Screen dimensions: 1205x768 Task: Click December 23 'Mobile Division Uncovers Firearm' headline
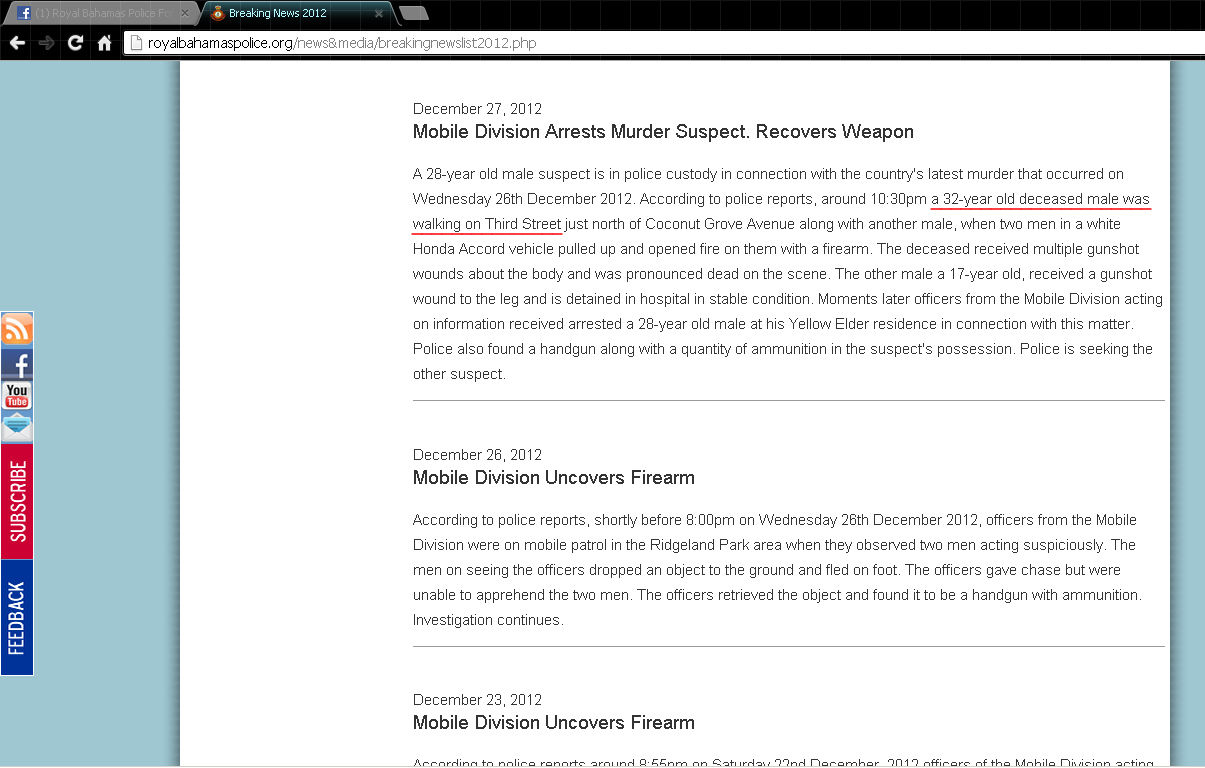coord(553,723)
